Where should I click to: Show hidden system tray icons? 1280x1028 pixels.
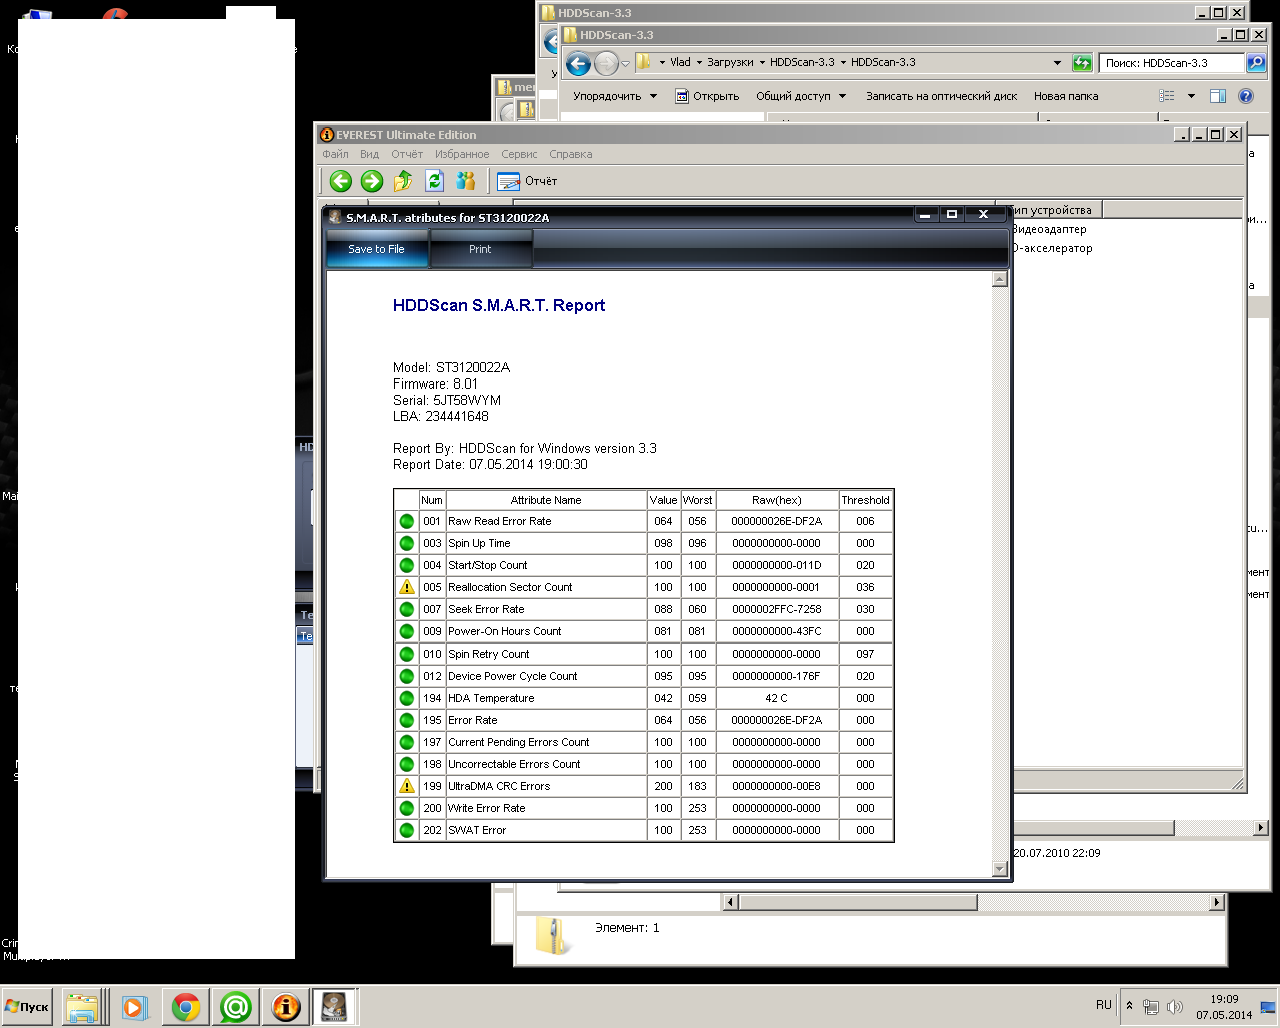click(1129, 1006)
